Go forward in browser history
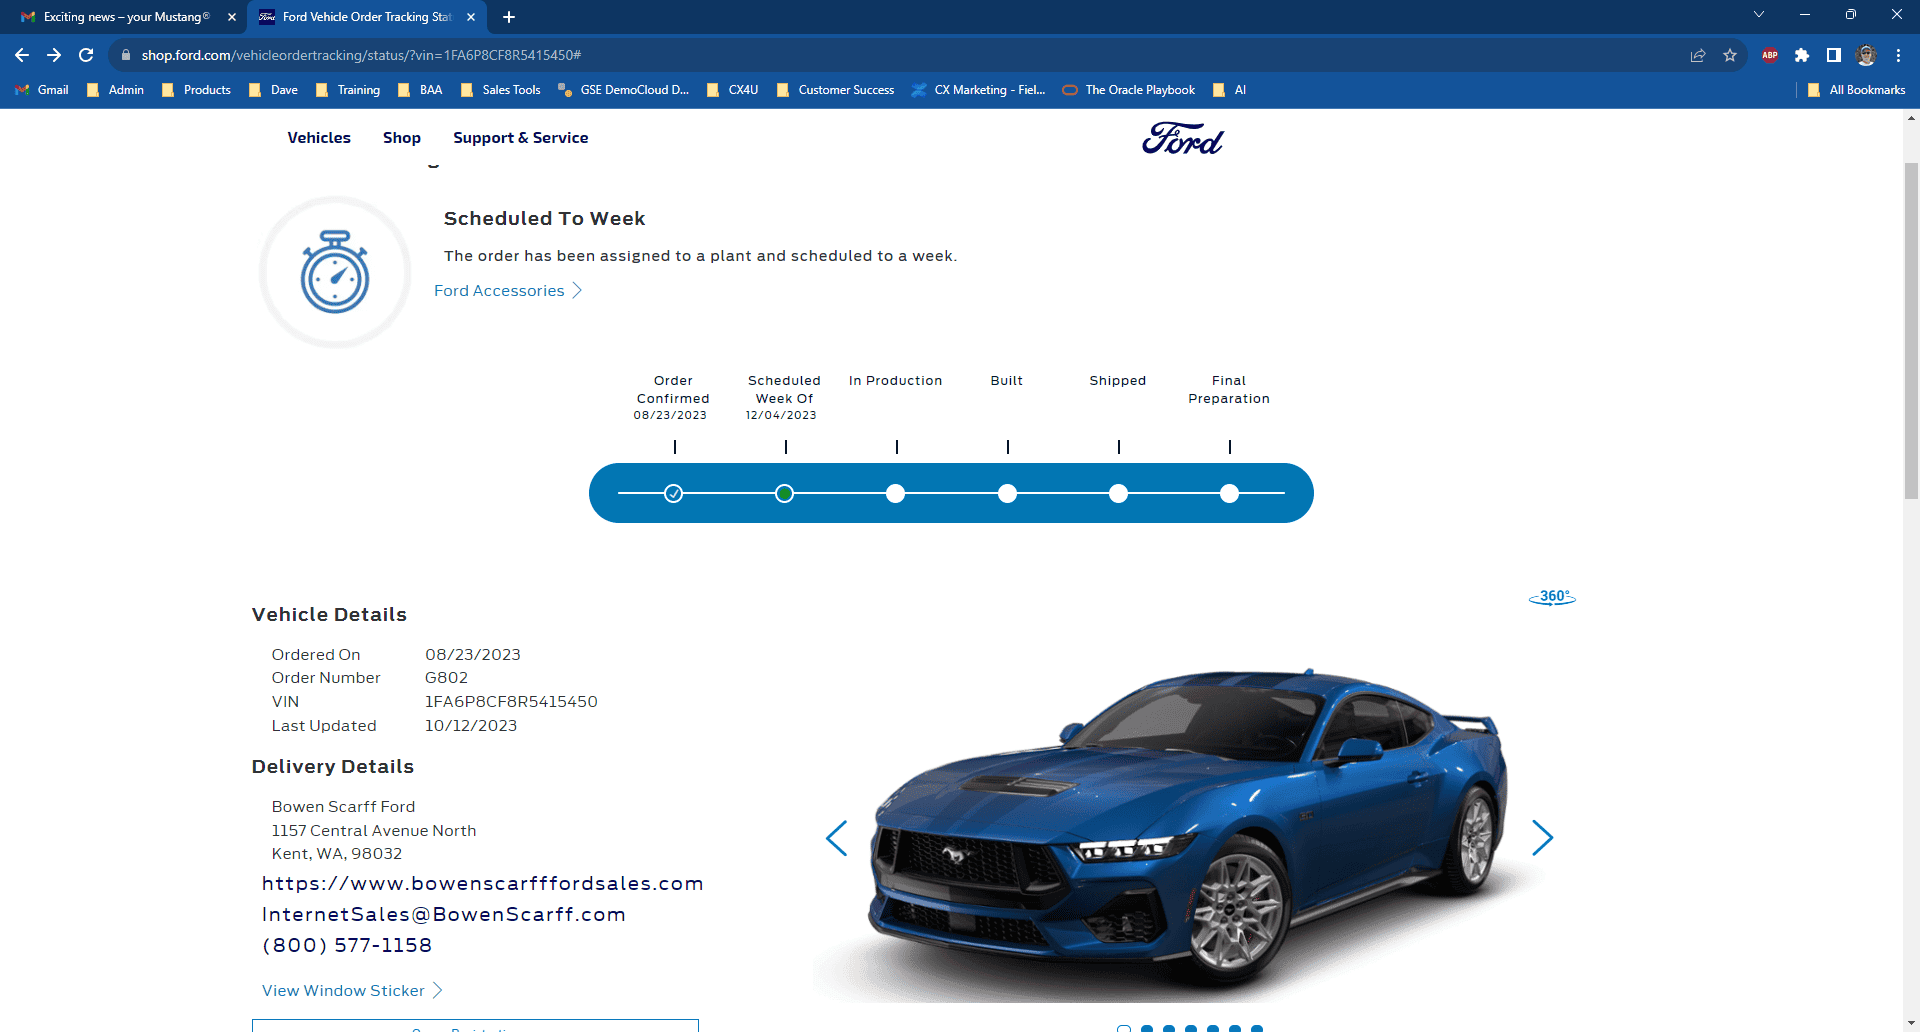The image size is (1920, 1032). coord(54,55)
